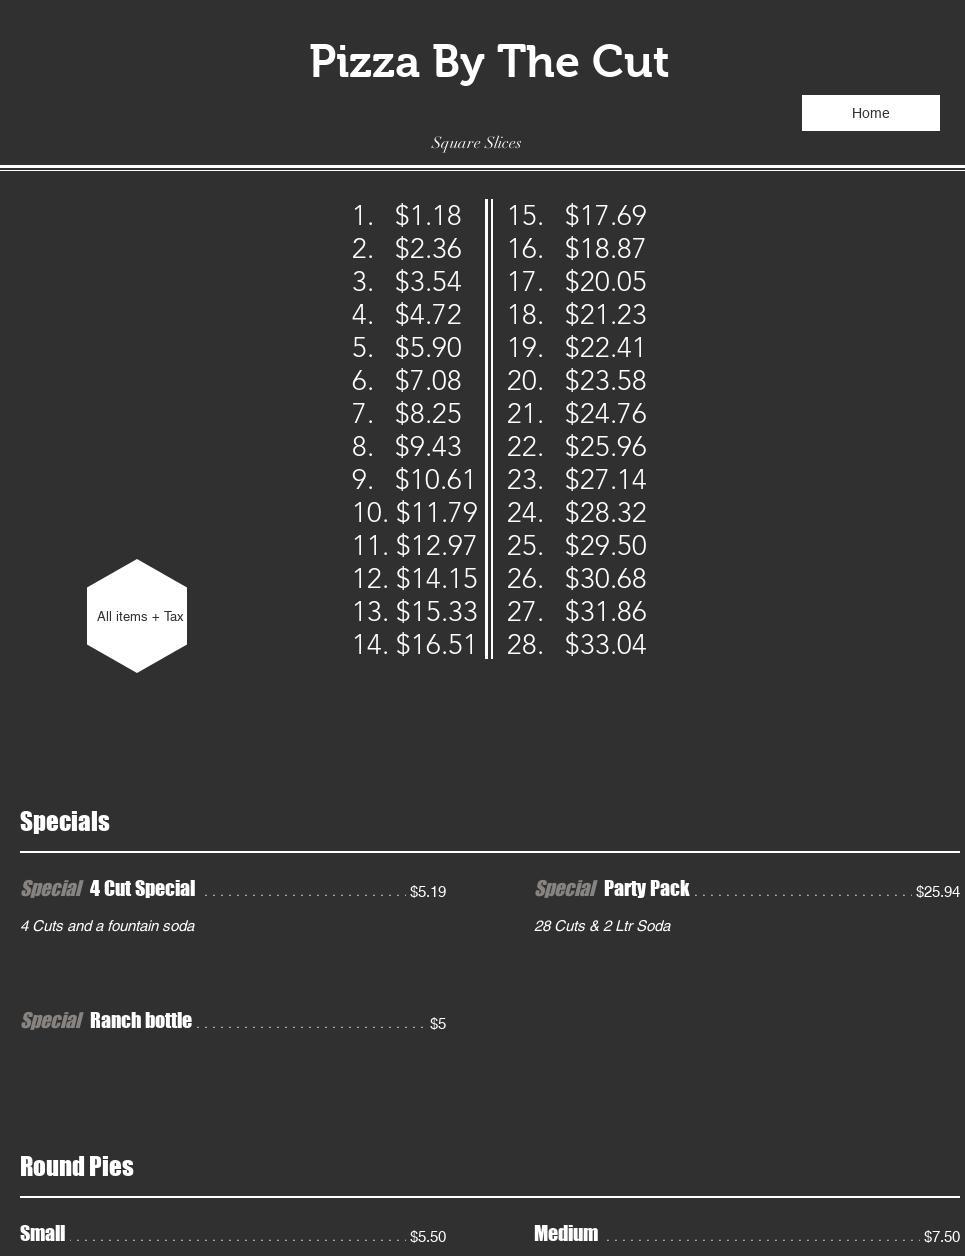Click the $5 Ranch bottle price

click(x=437, y=1024)
